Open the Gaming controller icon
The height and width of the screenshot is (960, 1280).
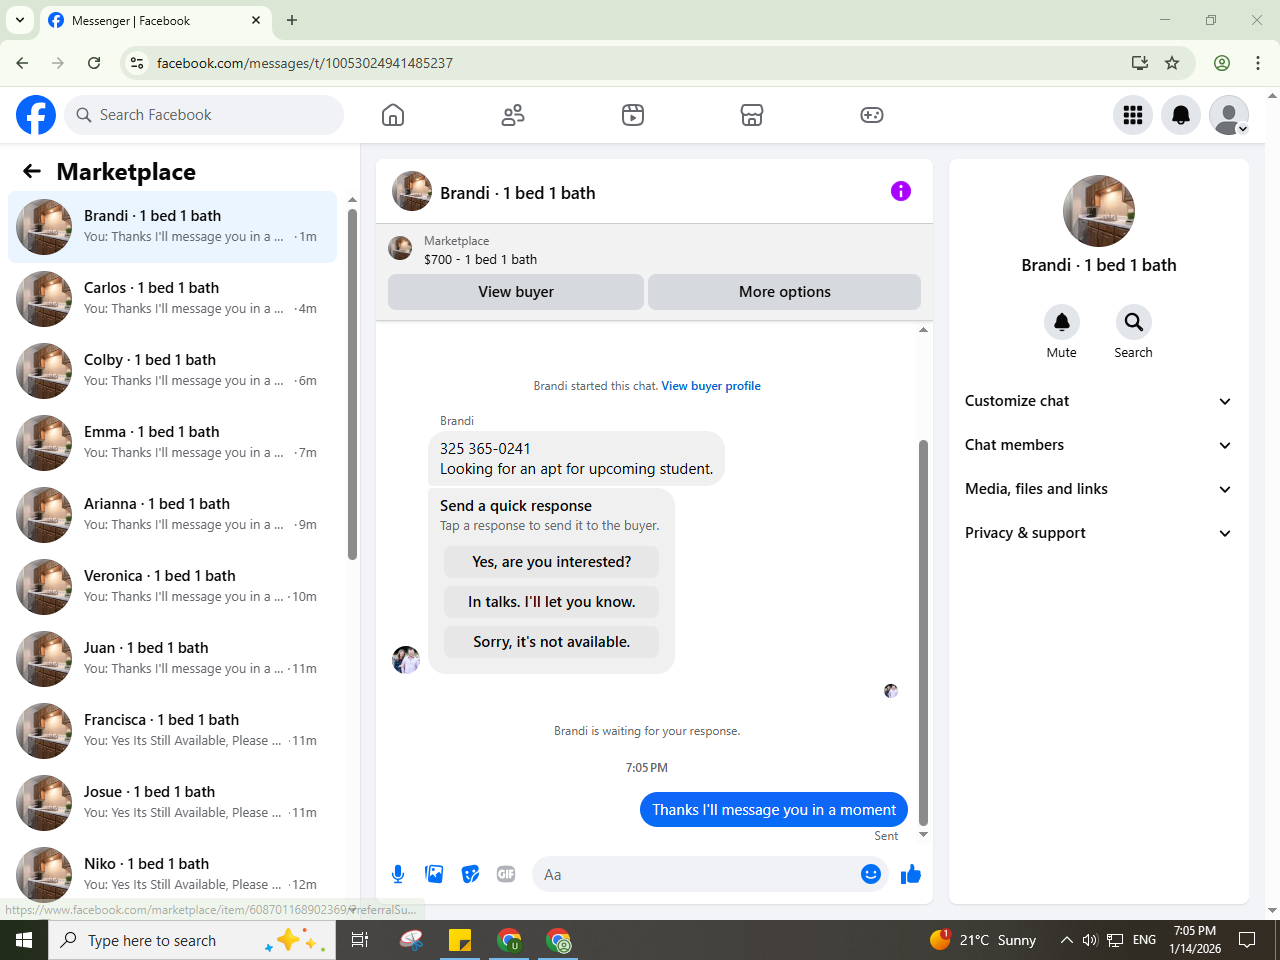872,115
